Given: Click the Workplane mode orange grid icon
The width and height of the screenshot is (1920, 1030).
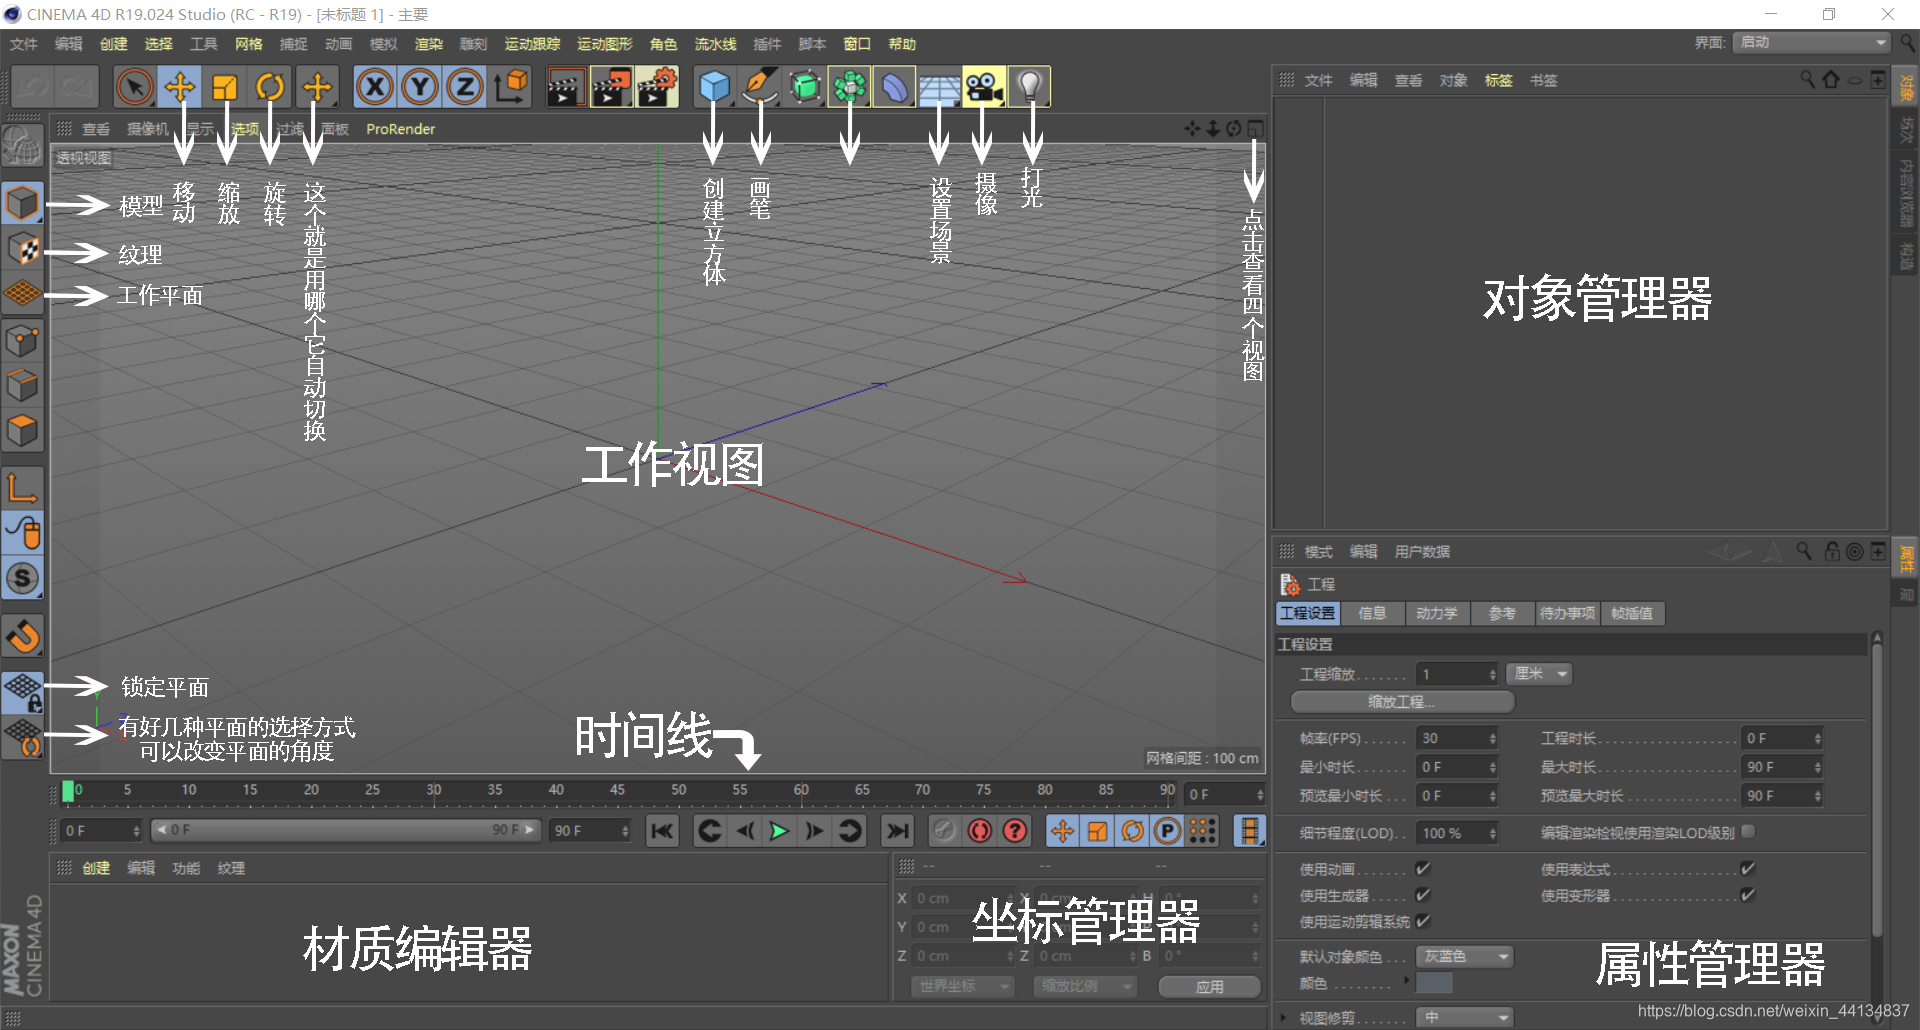Looking at the screenshot, I should tap(23, 294).
